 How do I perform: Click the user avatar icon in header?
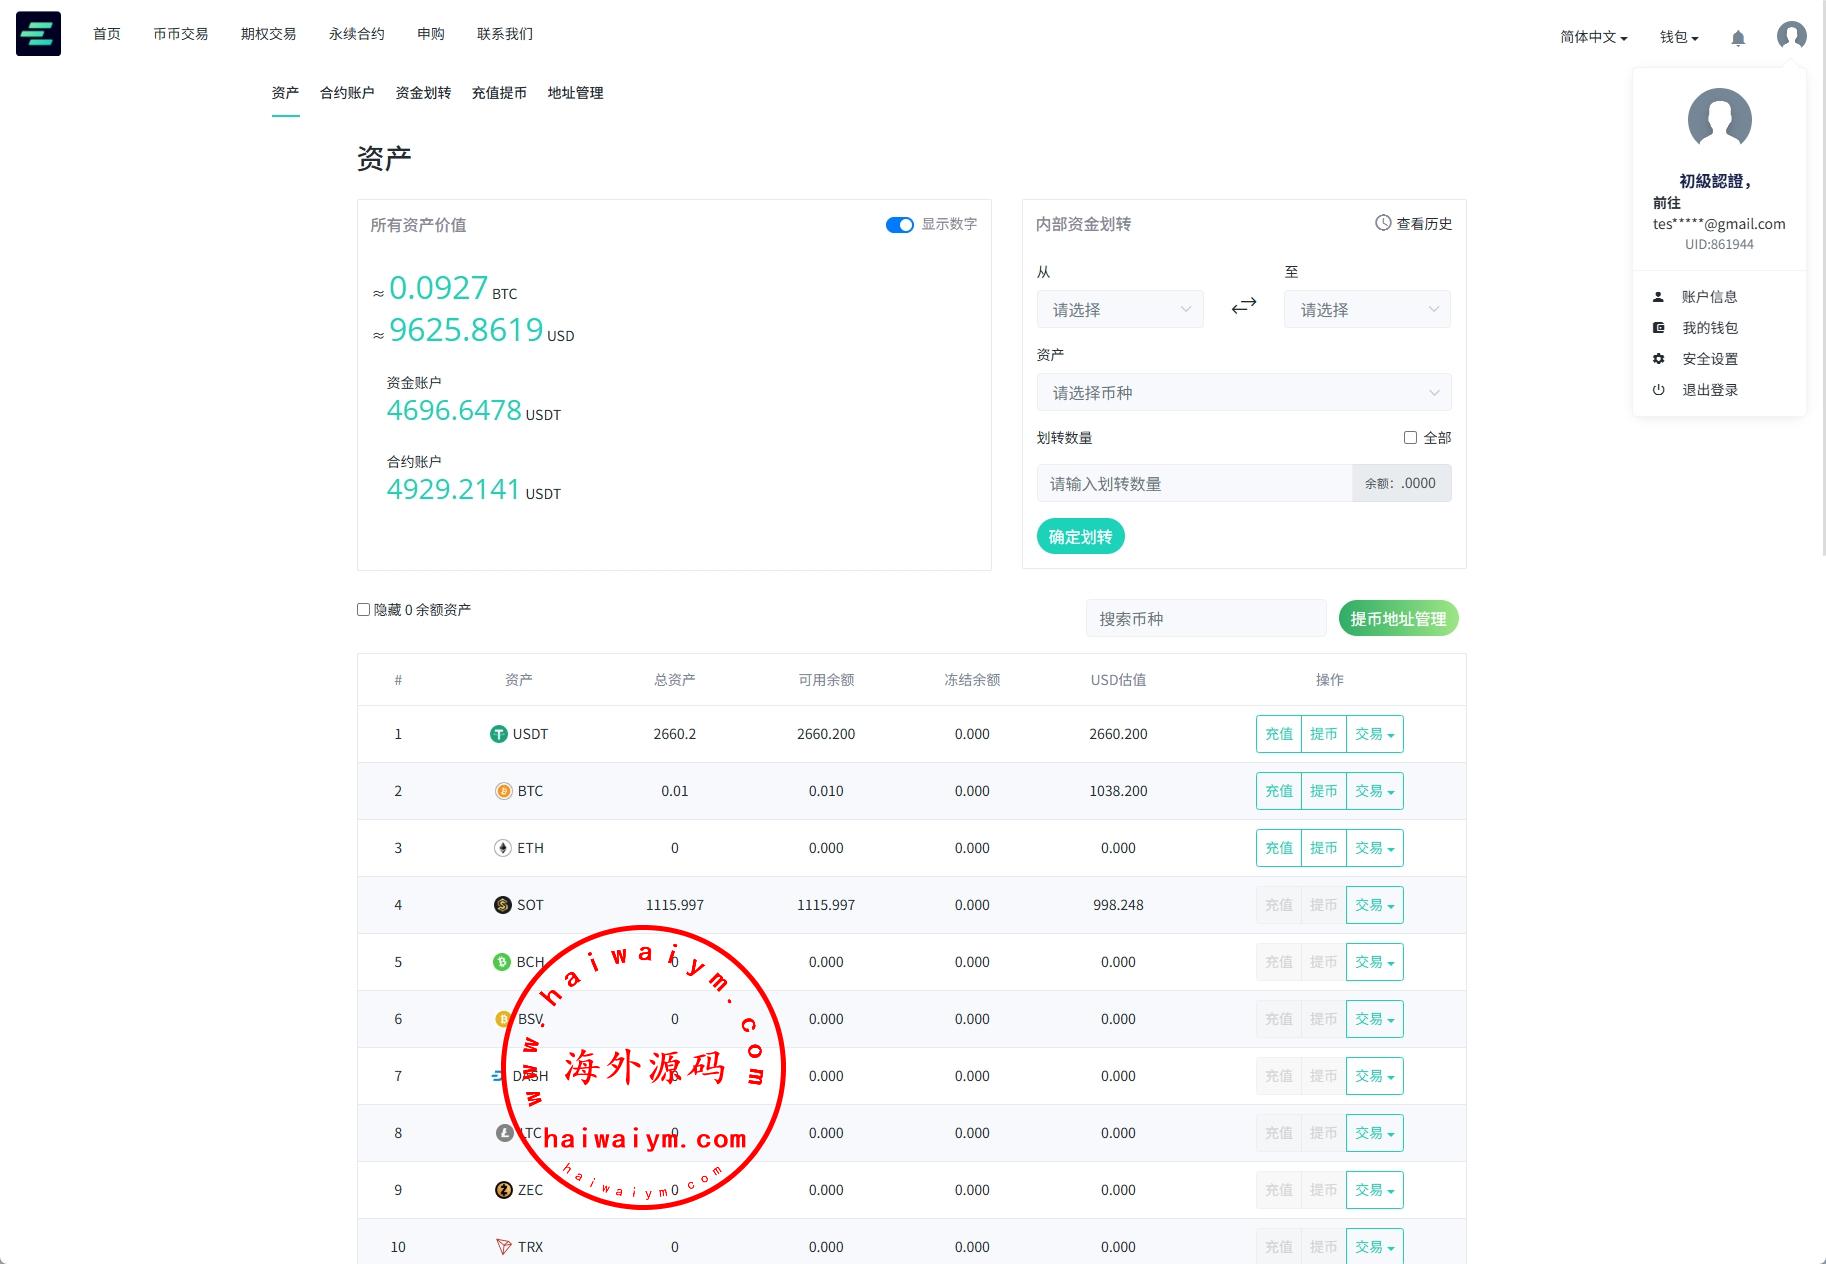pos(1791,36)
